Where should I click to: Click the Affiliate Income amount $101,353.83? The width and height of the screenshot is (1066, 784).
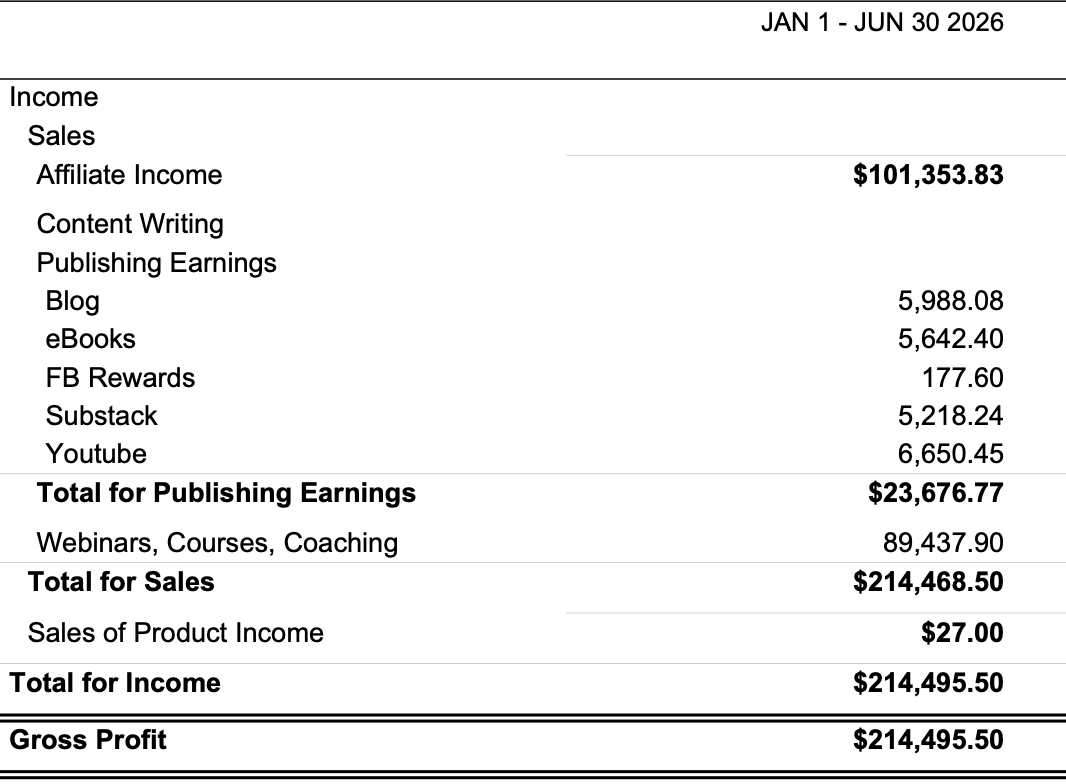tap(928, 175)
